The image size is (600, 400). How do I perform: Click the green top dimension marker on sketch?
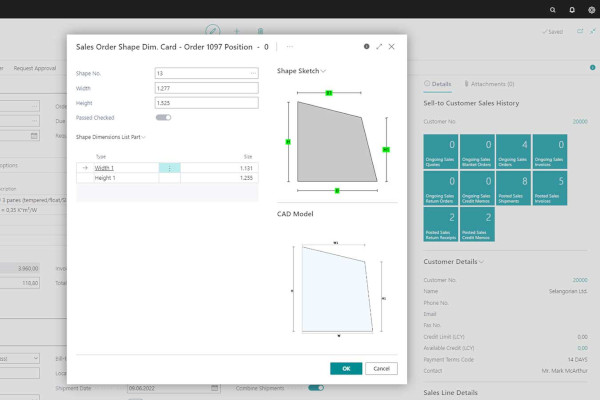tap(329, 93)
